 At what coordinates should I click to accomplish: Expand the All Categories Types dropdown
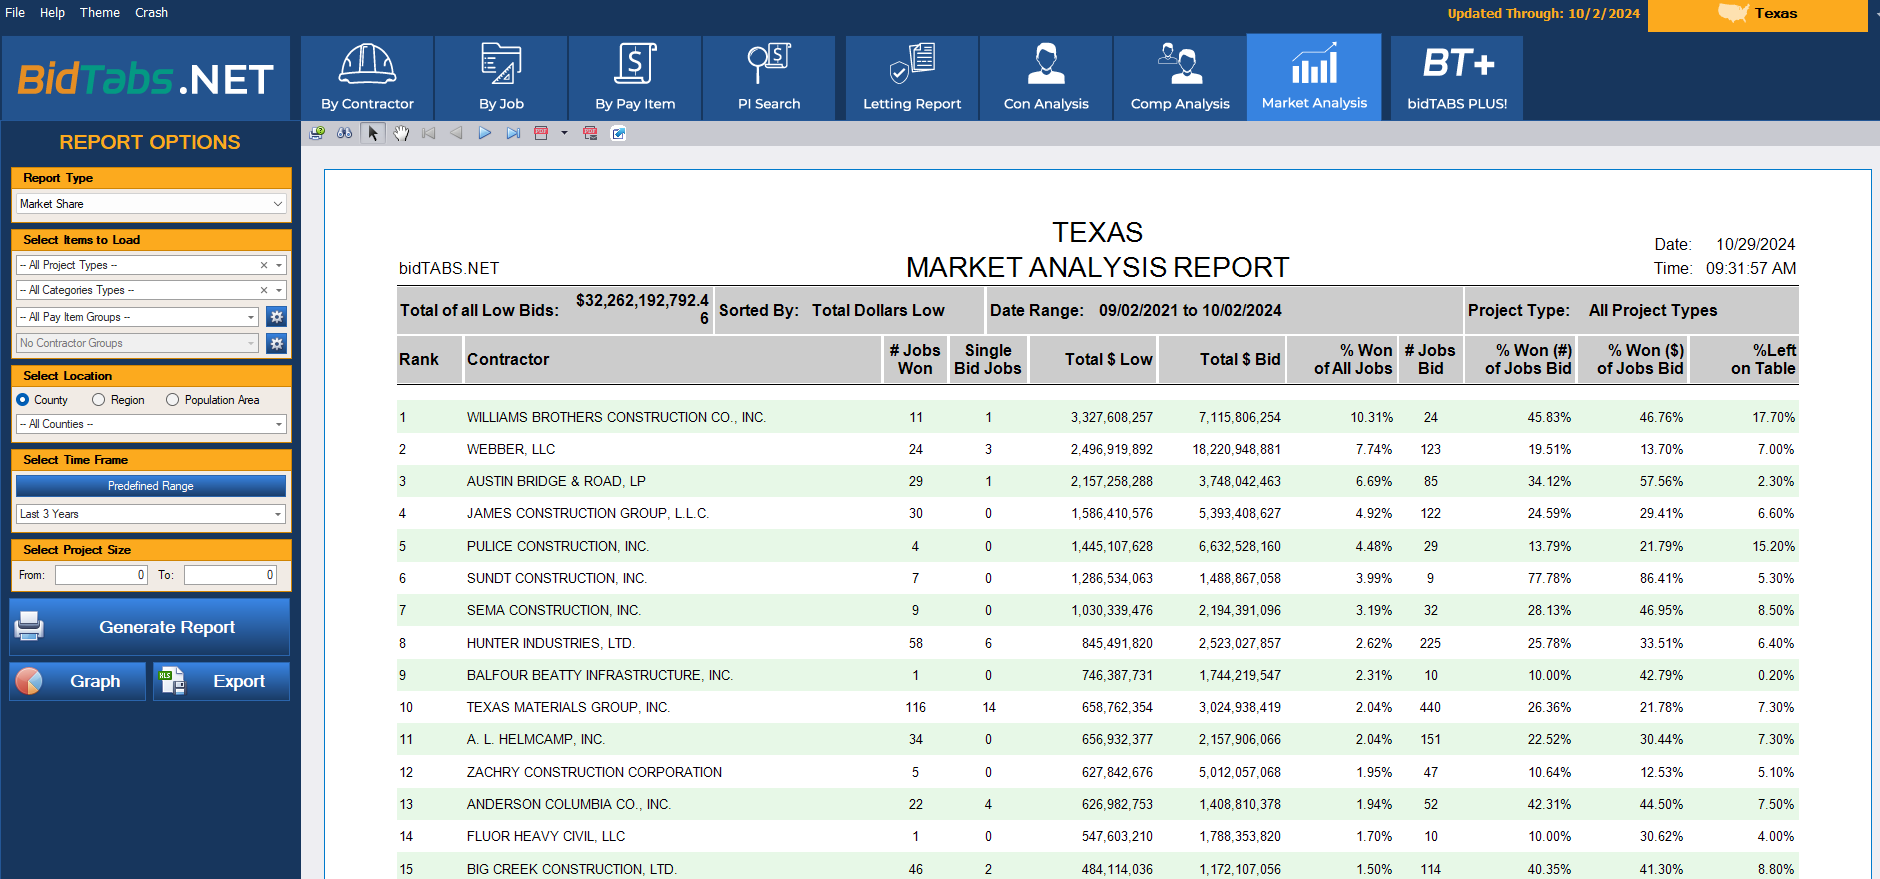pyautogui.click(x=279, y=290)
